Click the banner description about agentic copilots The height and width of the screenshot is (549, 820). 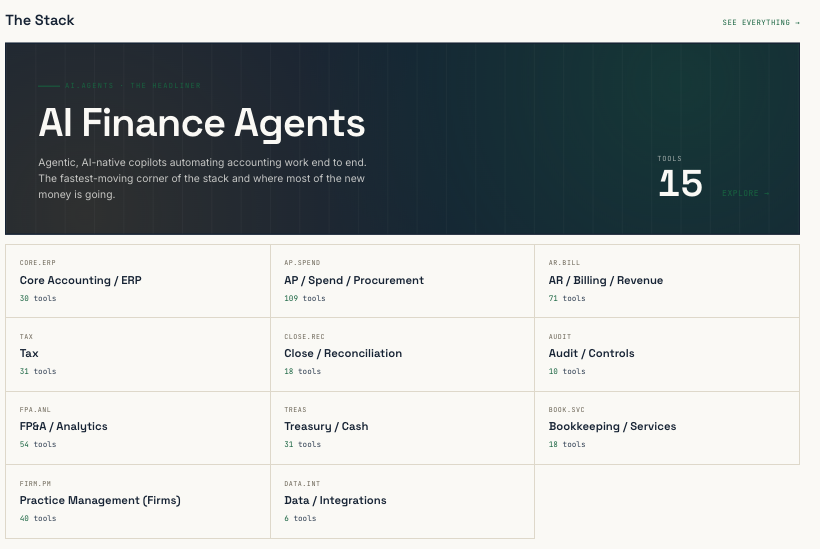click(x=202, y=178)
